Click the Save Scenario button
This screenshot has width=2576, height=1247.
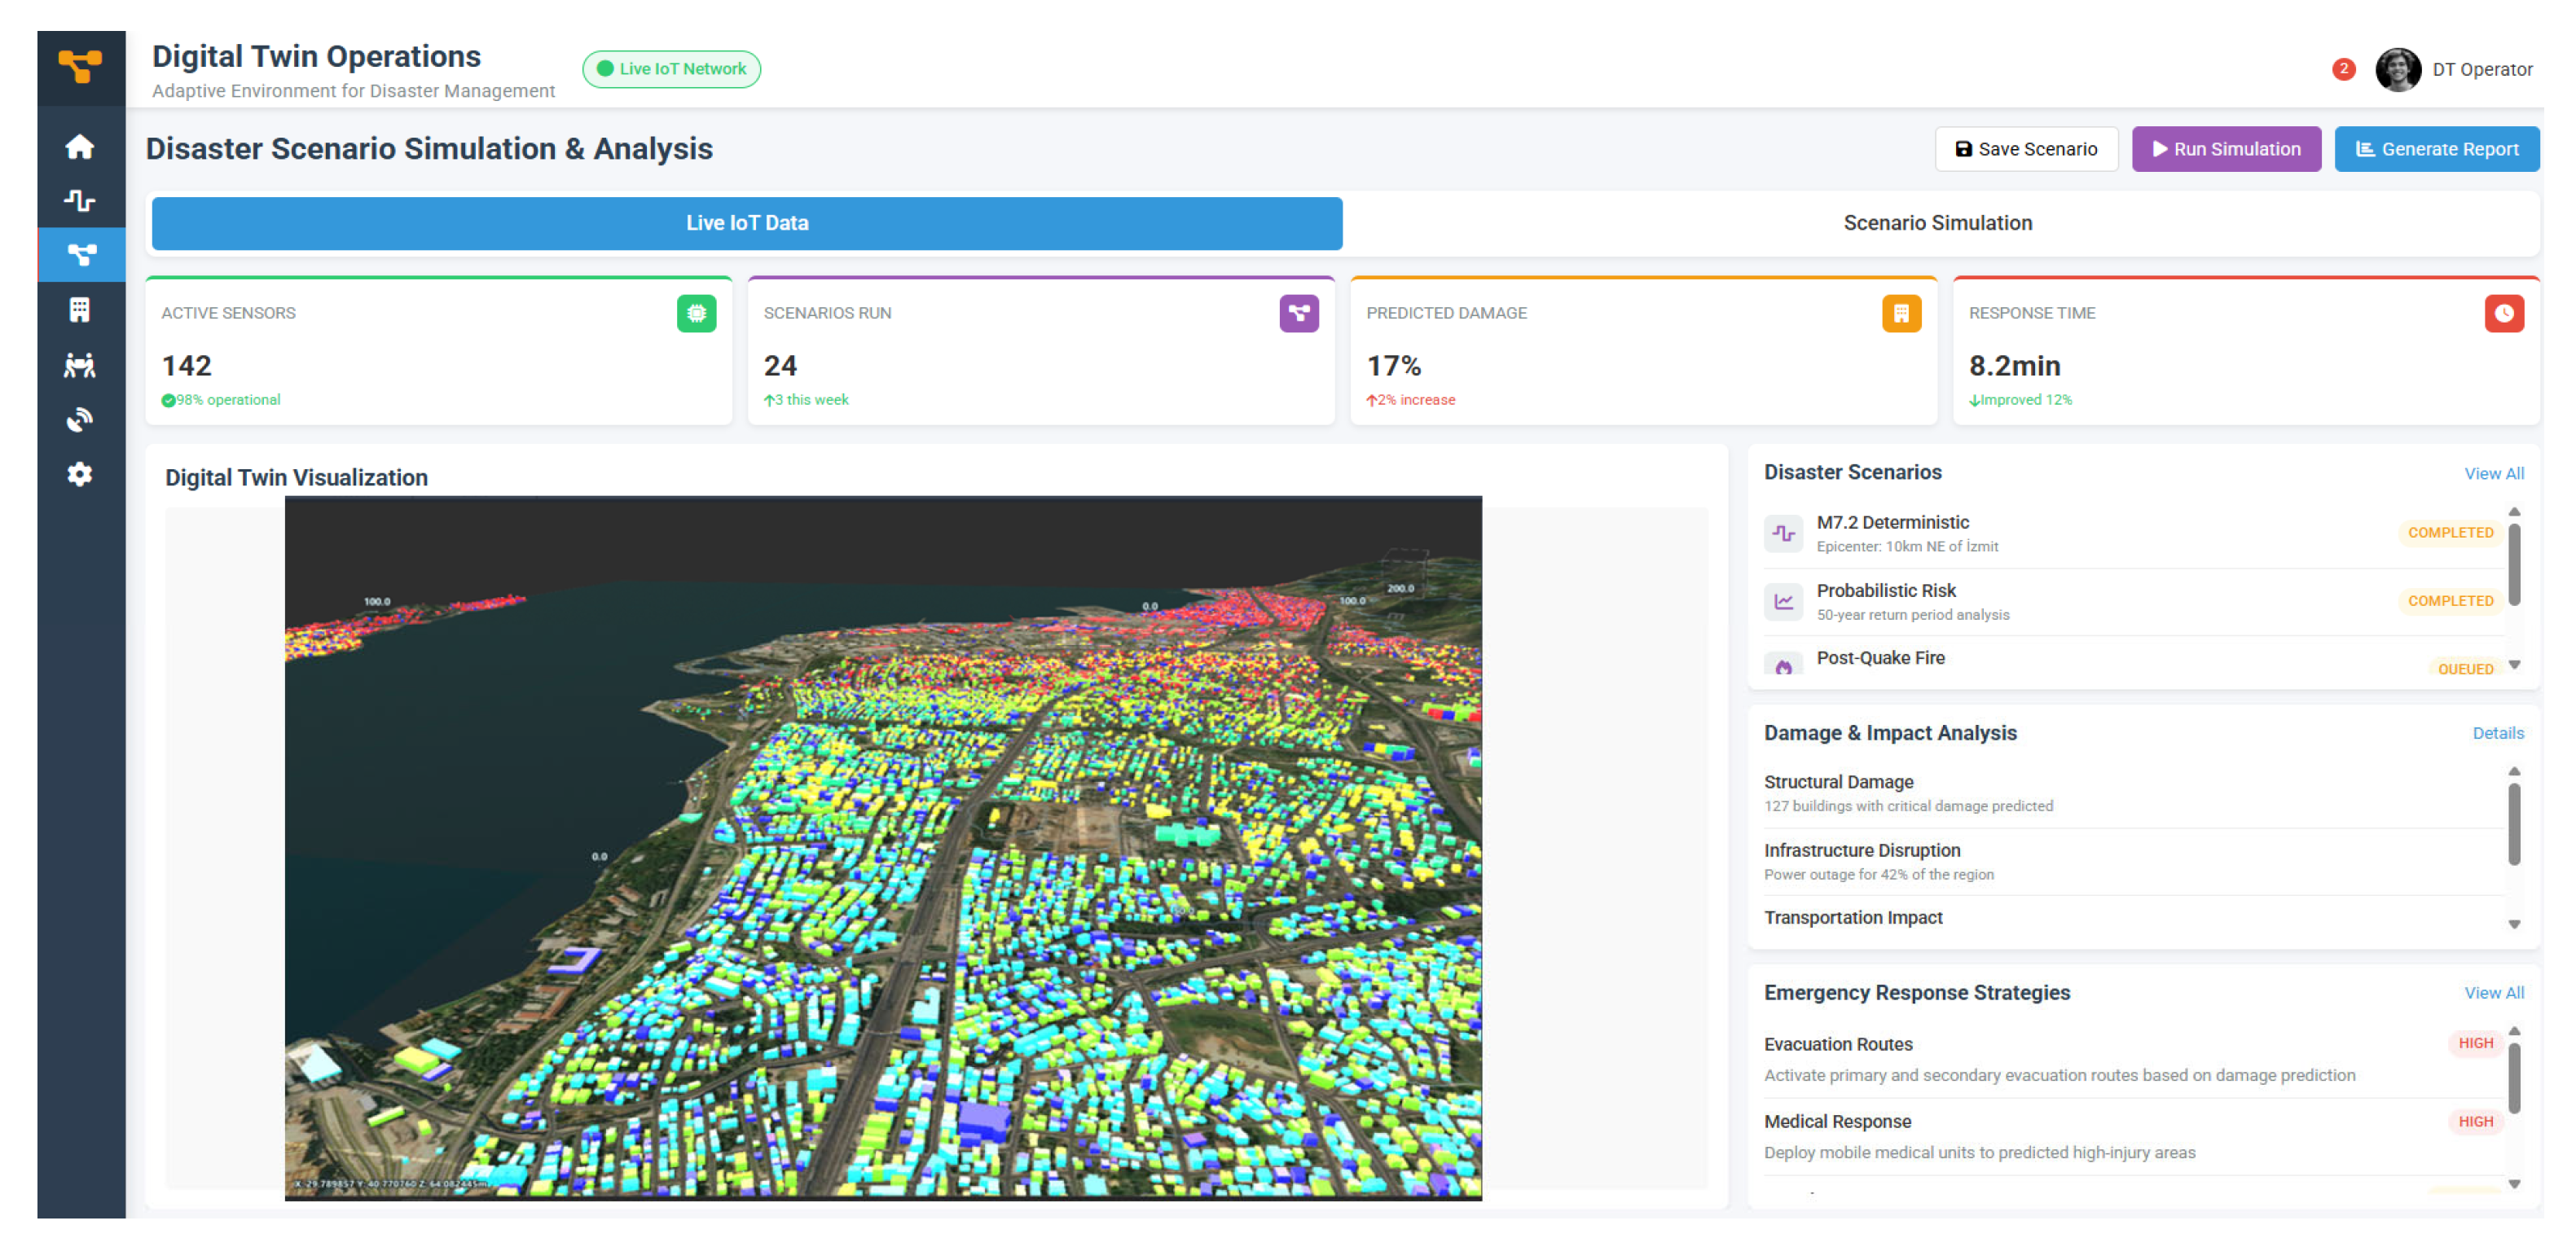(x=2025, y=149)
